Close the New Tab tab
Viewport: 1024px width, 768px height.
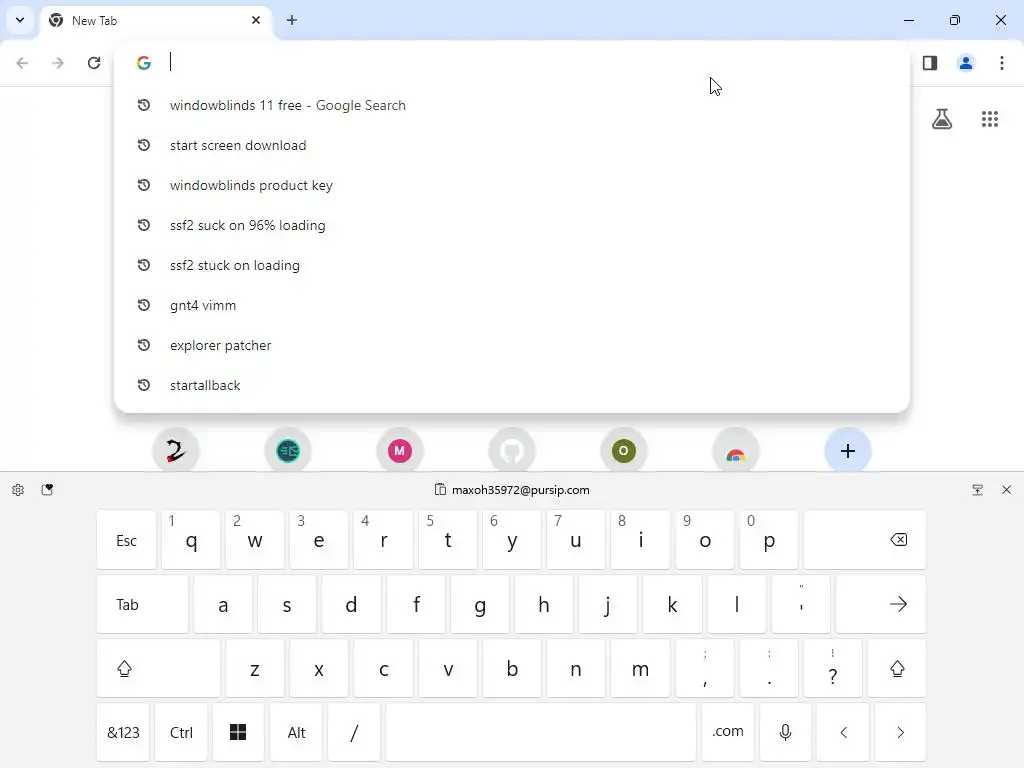point(256,20)
